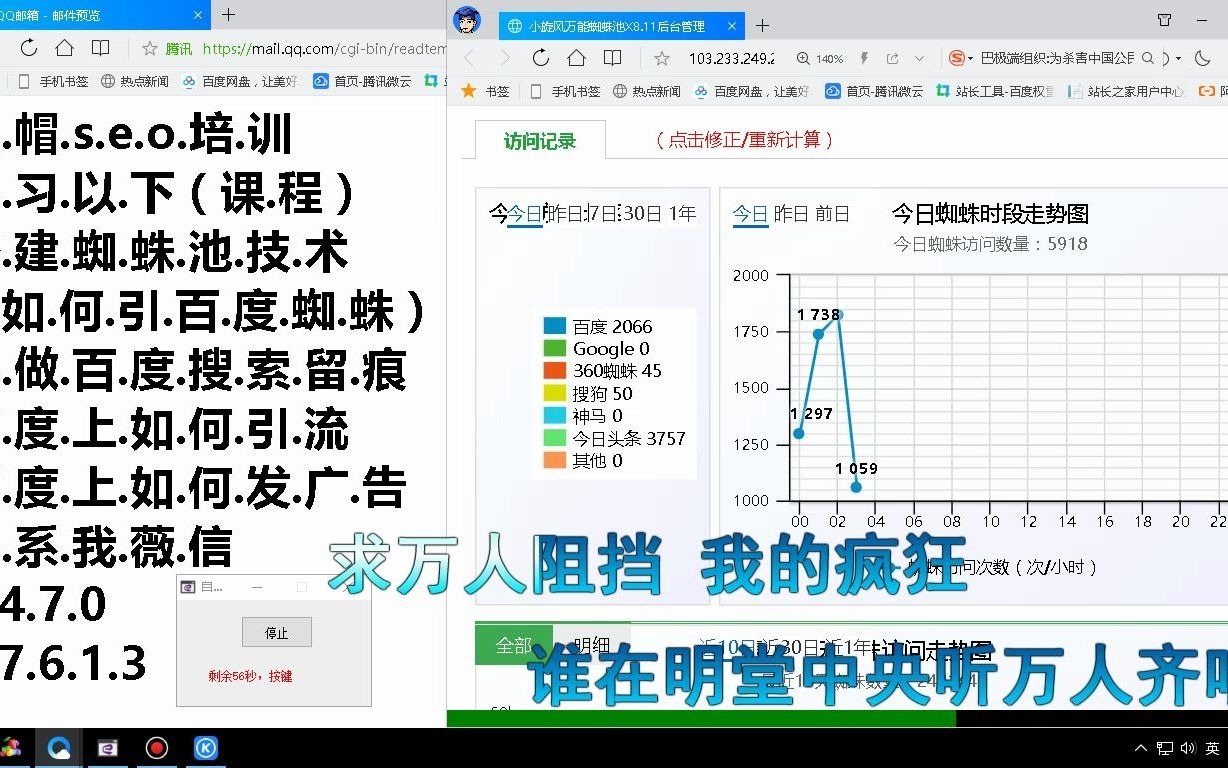Click the 1297 data point on chart
This screenshot has width=1228, height=768.
(799, 433)
